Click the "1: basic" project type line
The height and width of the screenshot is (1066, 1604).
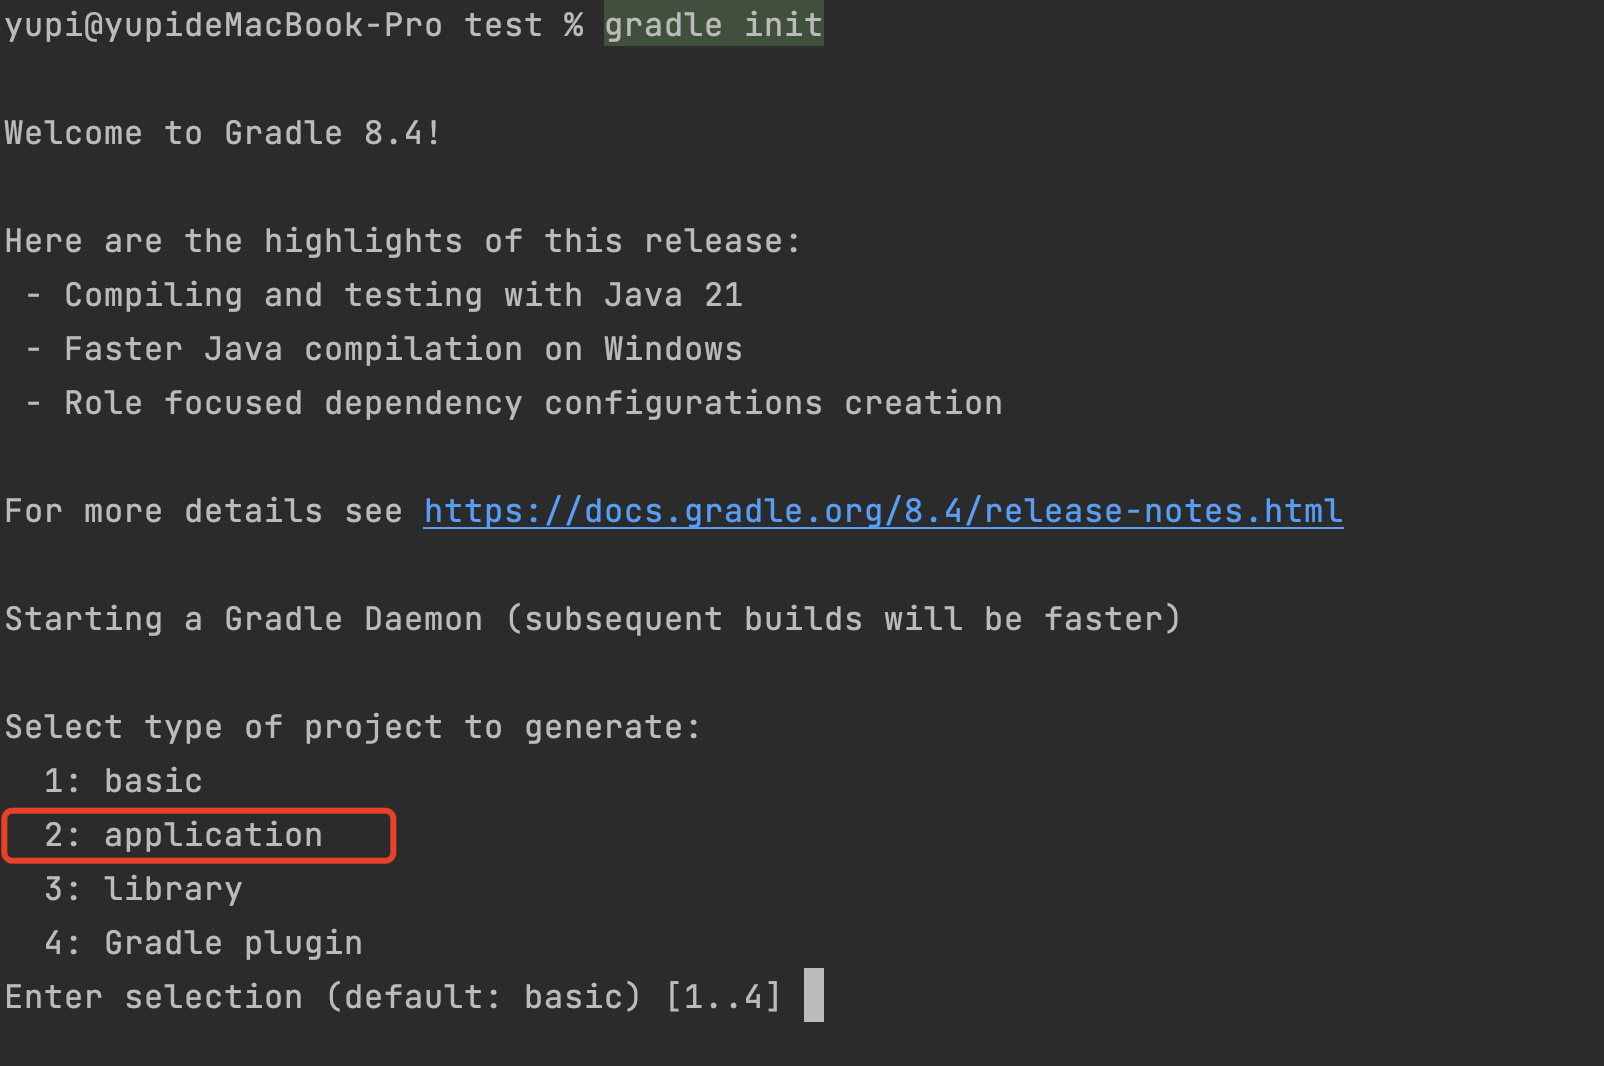123,781
